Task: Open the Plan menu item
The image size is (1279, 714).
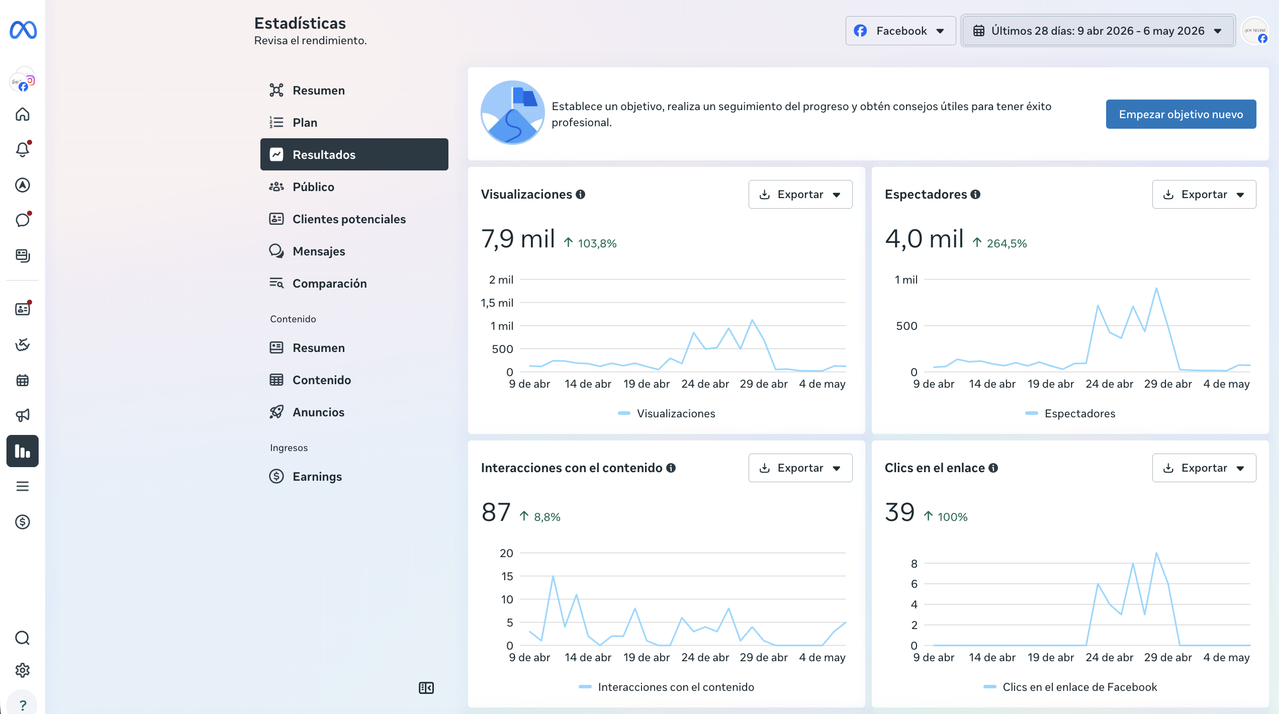Action: (354, 122)
